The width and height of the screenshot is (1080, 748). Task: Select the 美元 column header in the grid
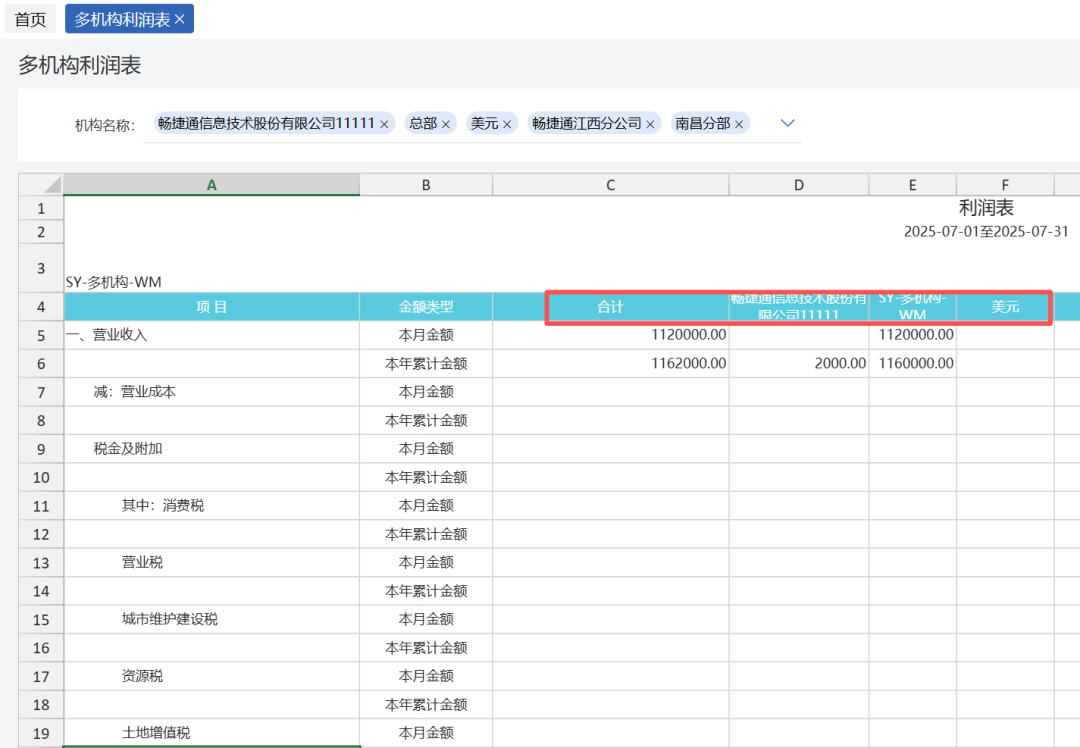pos(1005,306)
